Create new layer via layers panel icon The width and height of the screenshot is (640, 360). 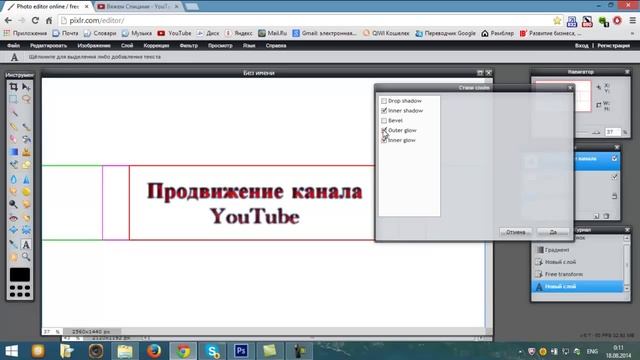click(x=596, y=216)
